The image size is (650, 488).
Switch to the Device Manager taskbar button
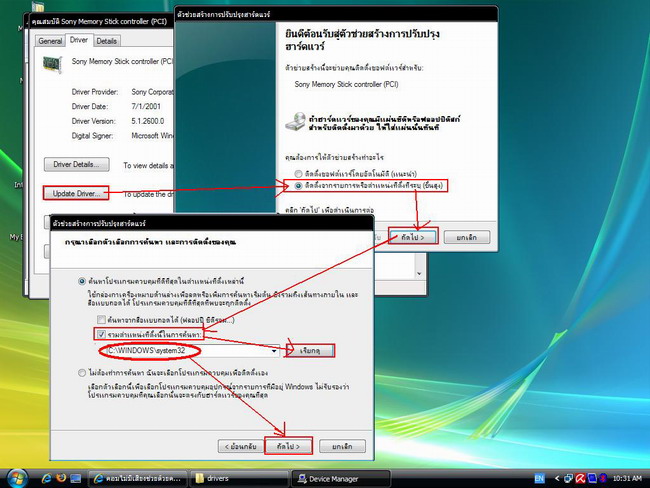(x=341, y=478)
